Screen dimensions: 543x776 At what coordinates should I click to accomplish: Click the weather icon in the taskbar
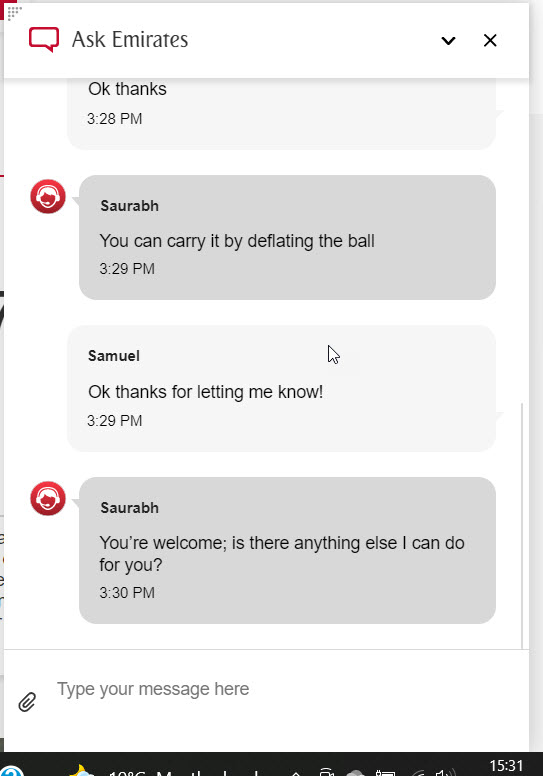[81, 770]
